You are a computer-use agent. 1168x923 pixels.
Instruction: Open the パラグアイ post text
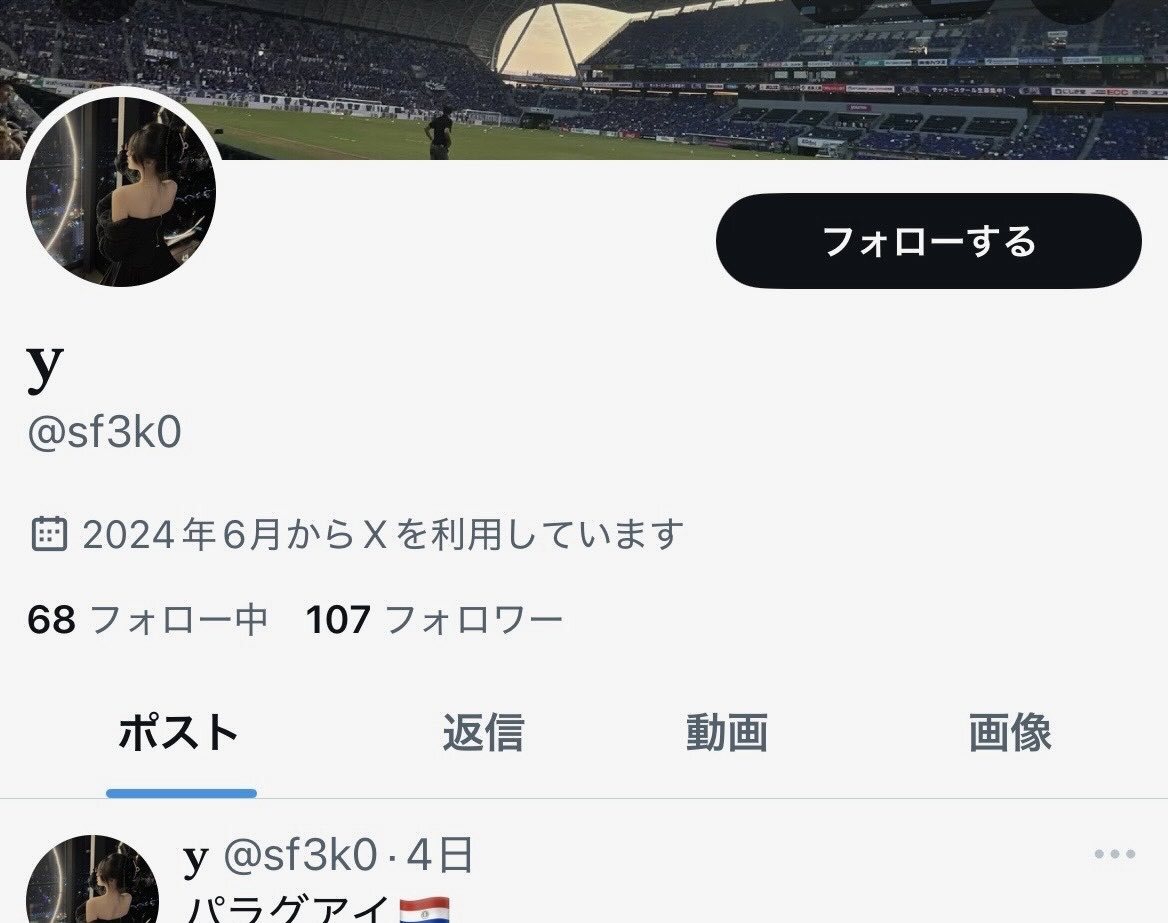[x=288, y=910]
